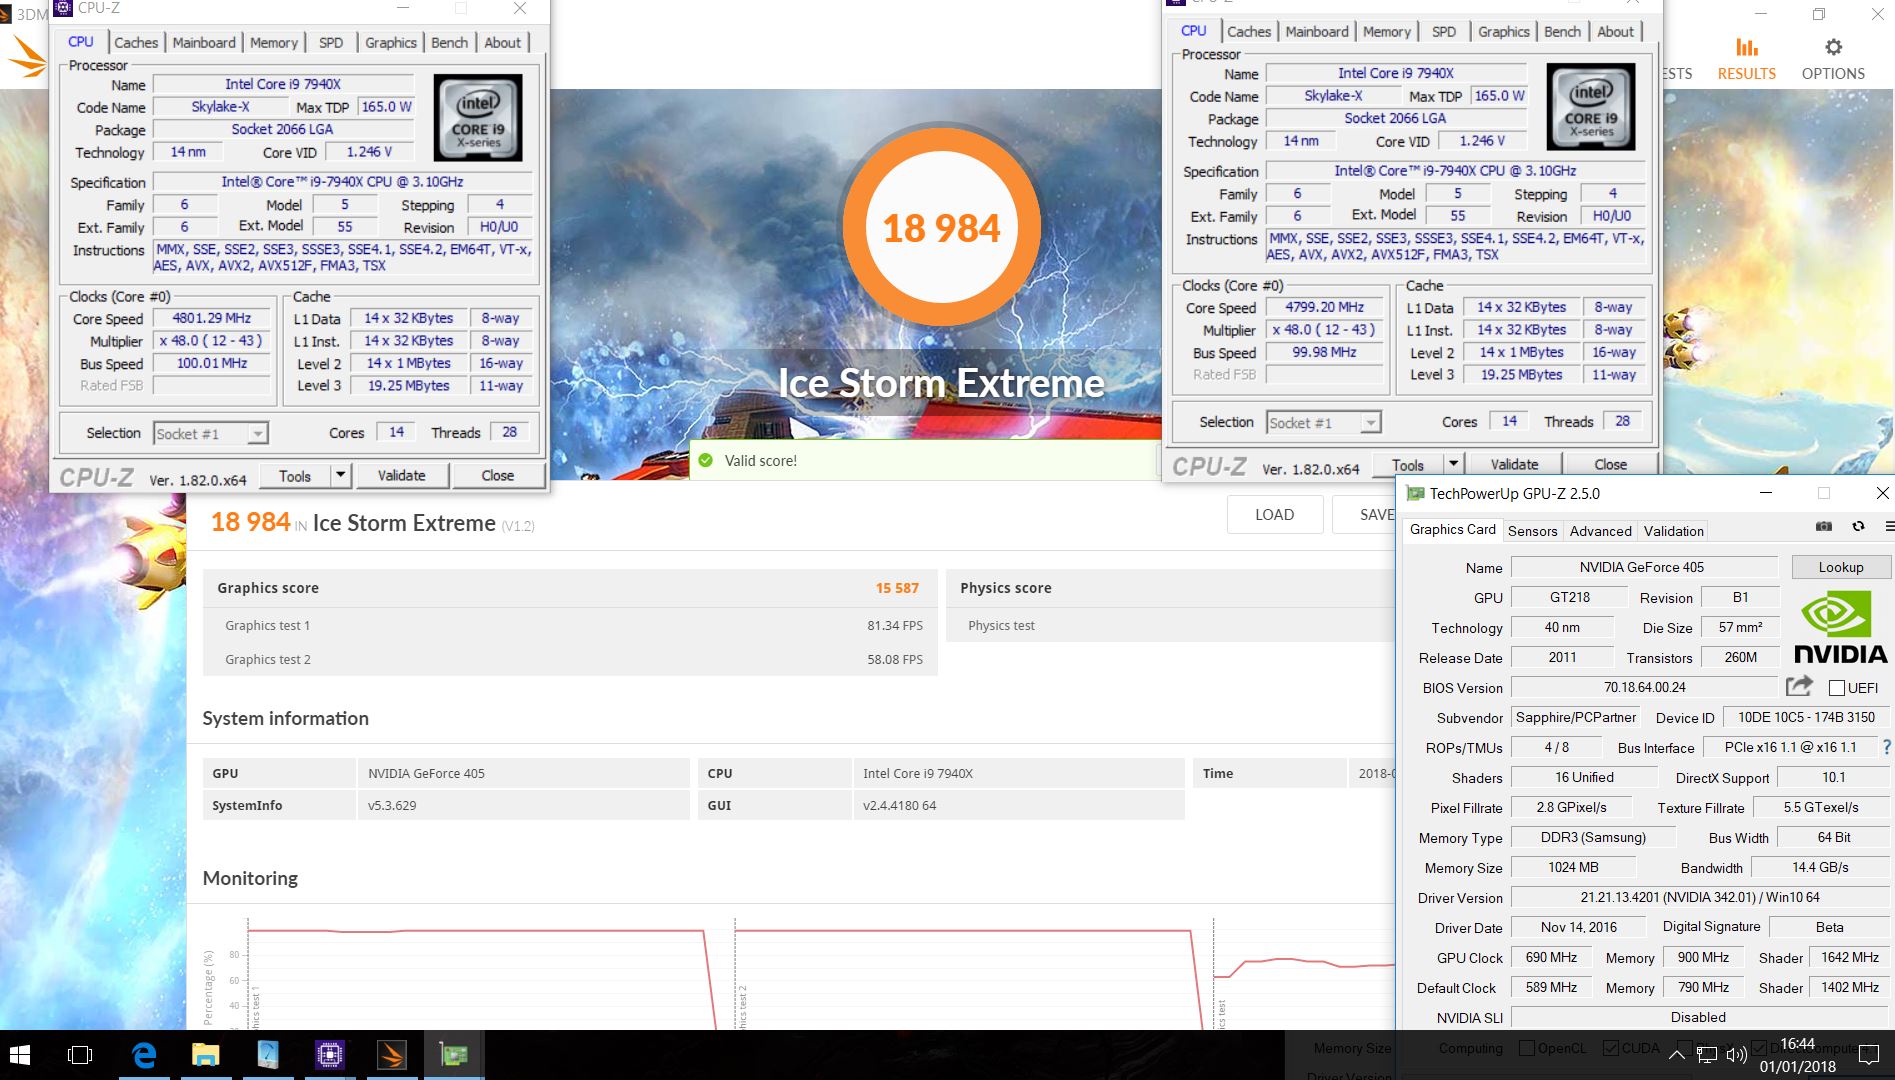This screenshot has height=1080, width=1895.
Task: Click Core Speed 4801.29 MHz in left CPU-Z
Action: coord(212,318)
